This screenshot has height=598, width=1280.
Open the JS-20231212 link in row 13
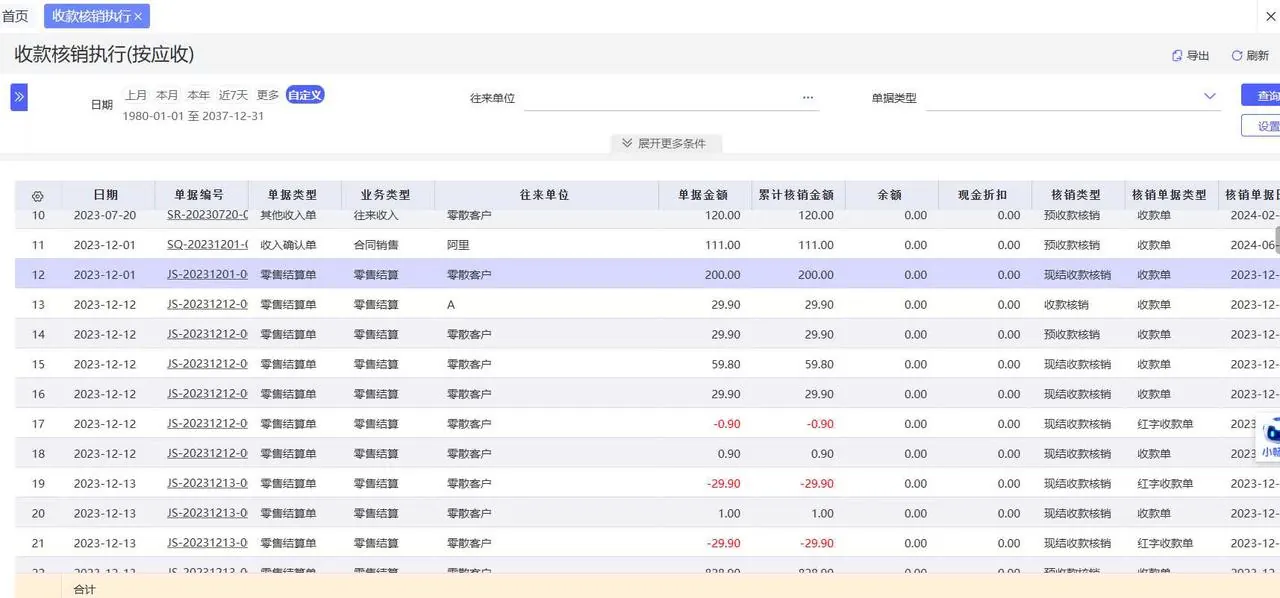pos(208,305)
